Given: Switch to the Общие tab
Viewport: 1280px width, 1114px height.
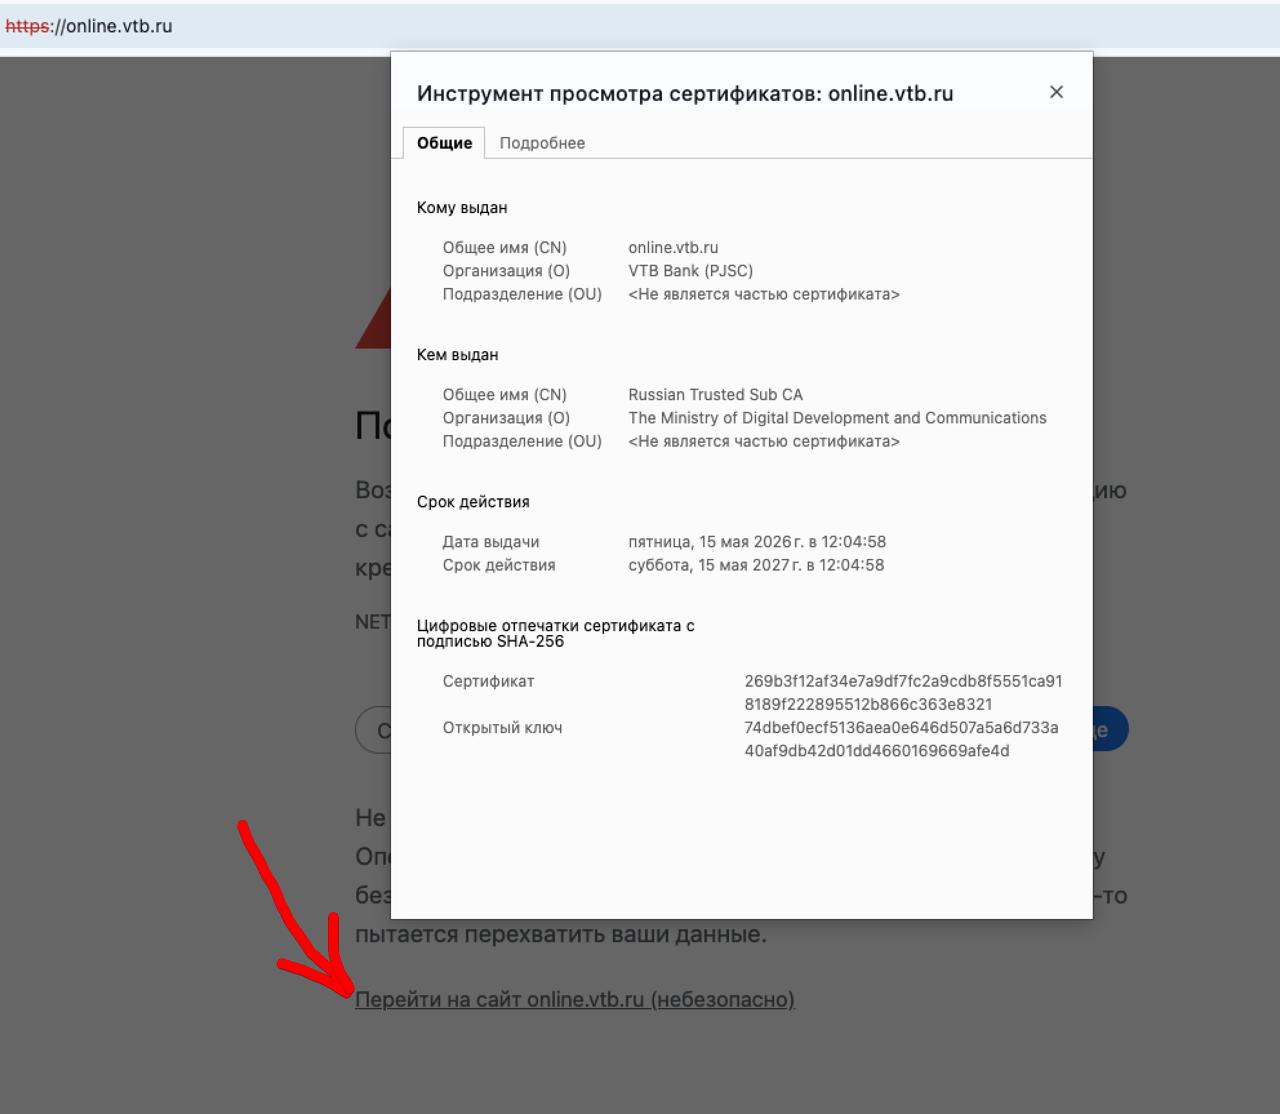Looking at the screenshot, I should coord(444,143).
